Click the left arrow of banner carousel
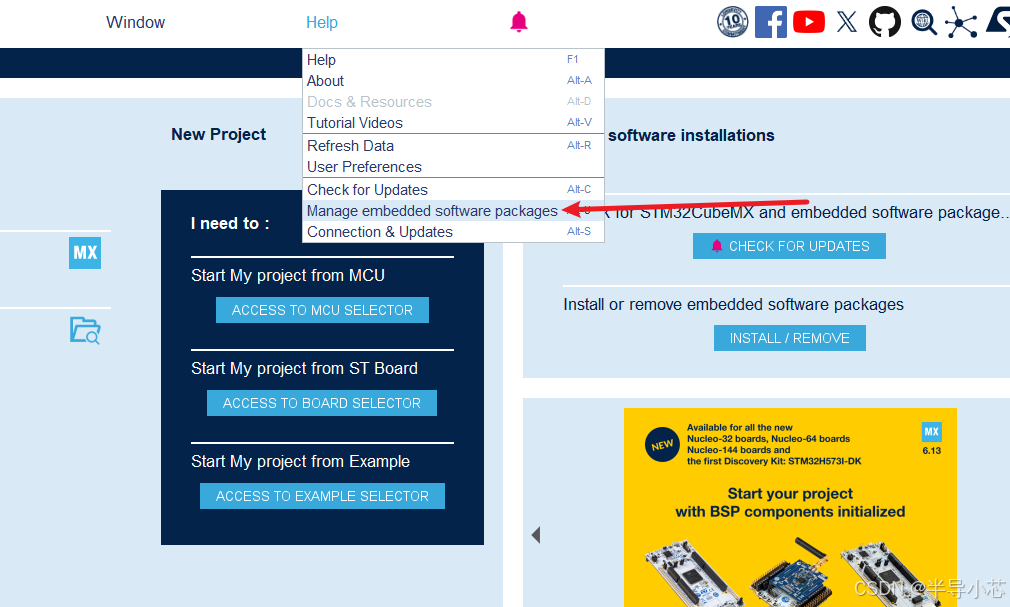This screenshot has width=1010, height=607. [x=535, y=535]
